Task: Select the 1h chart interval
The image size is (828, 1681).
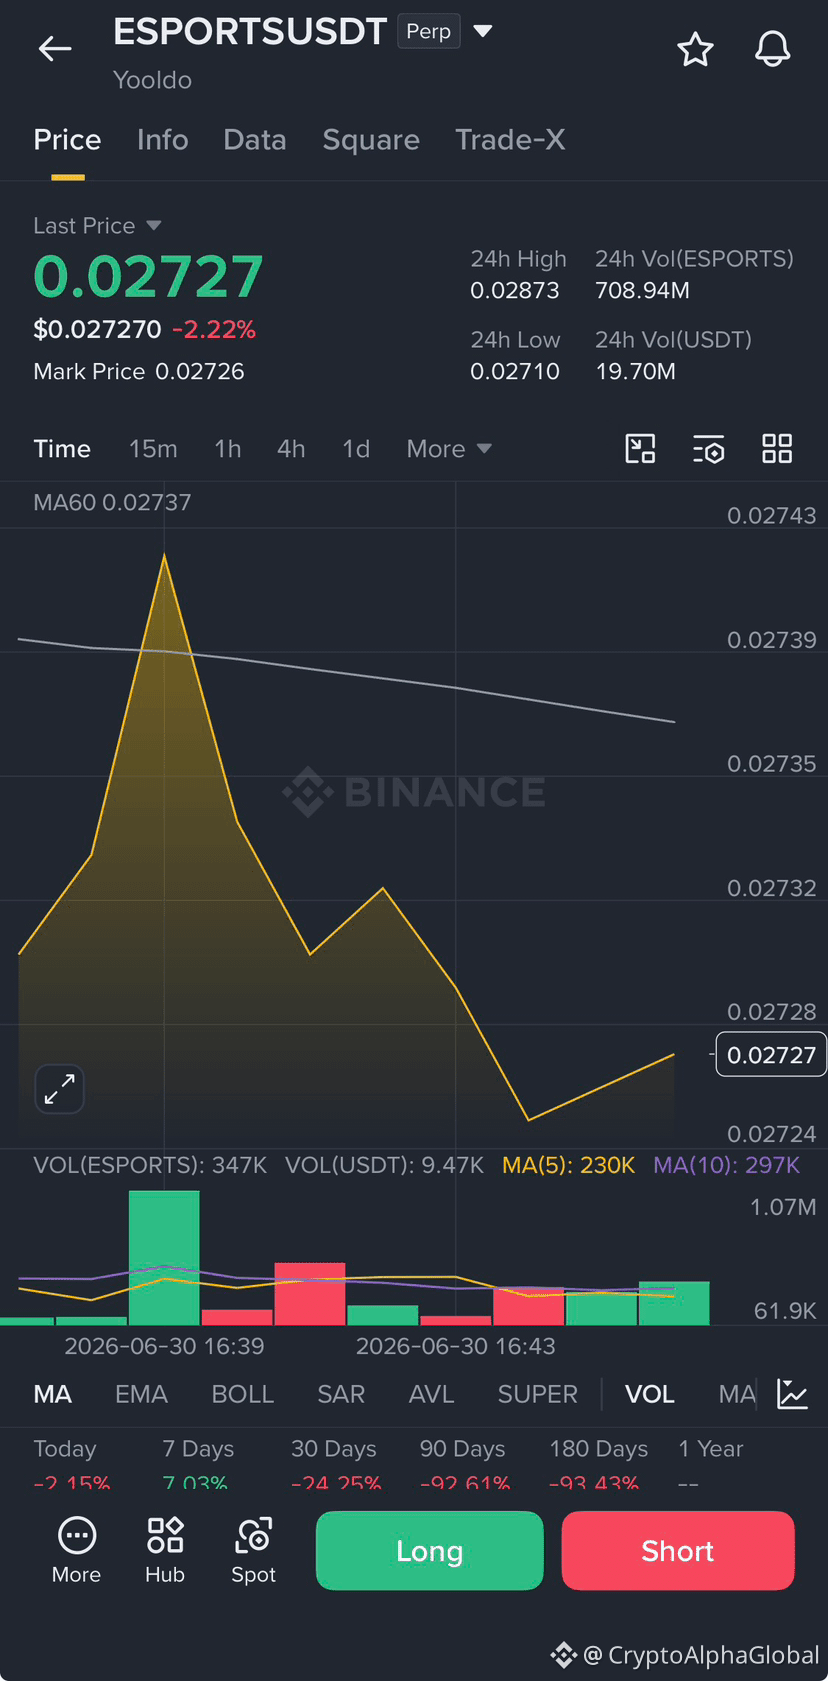Action: (x=228, y=449)
